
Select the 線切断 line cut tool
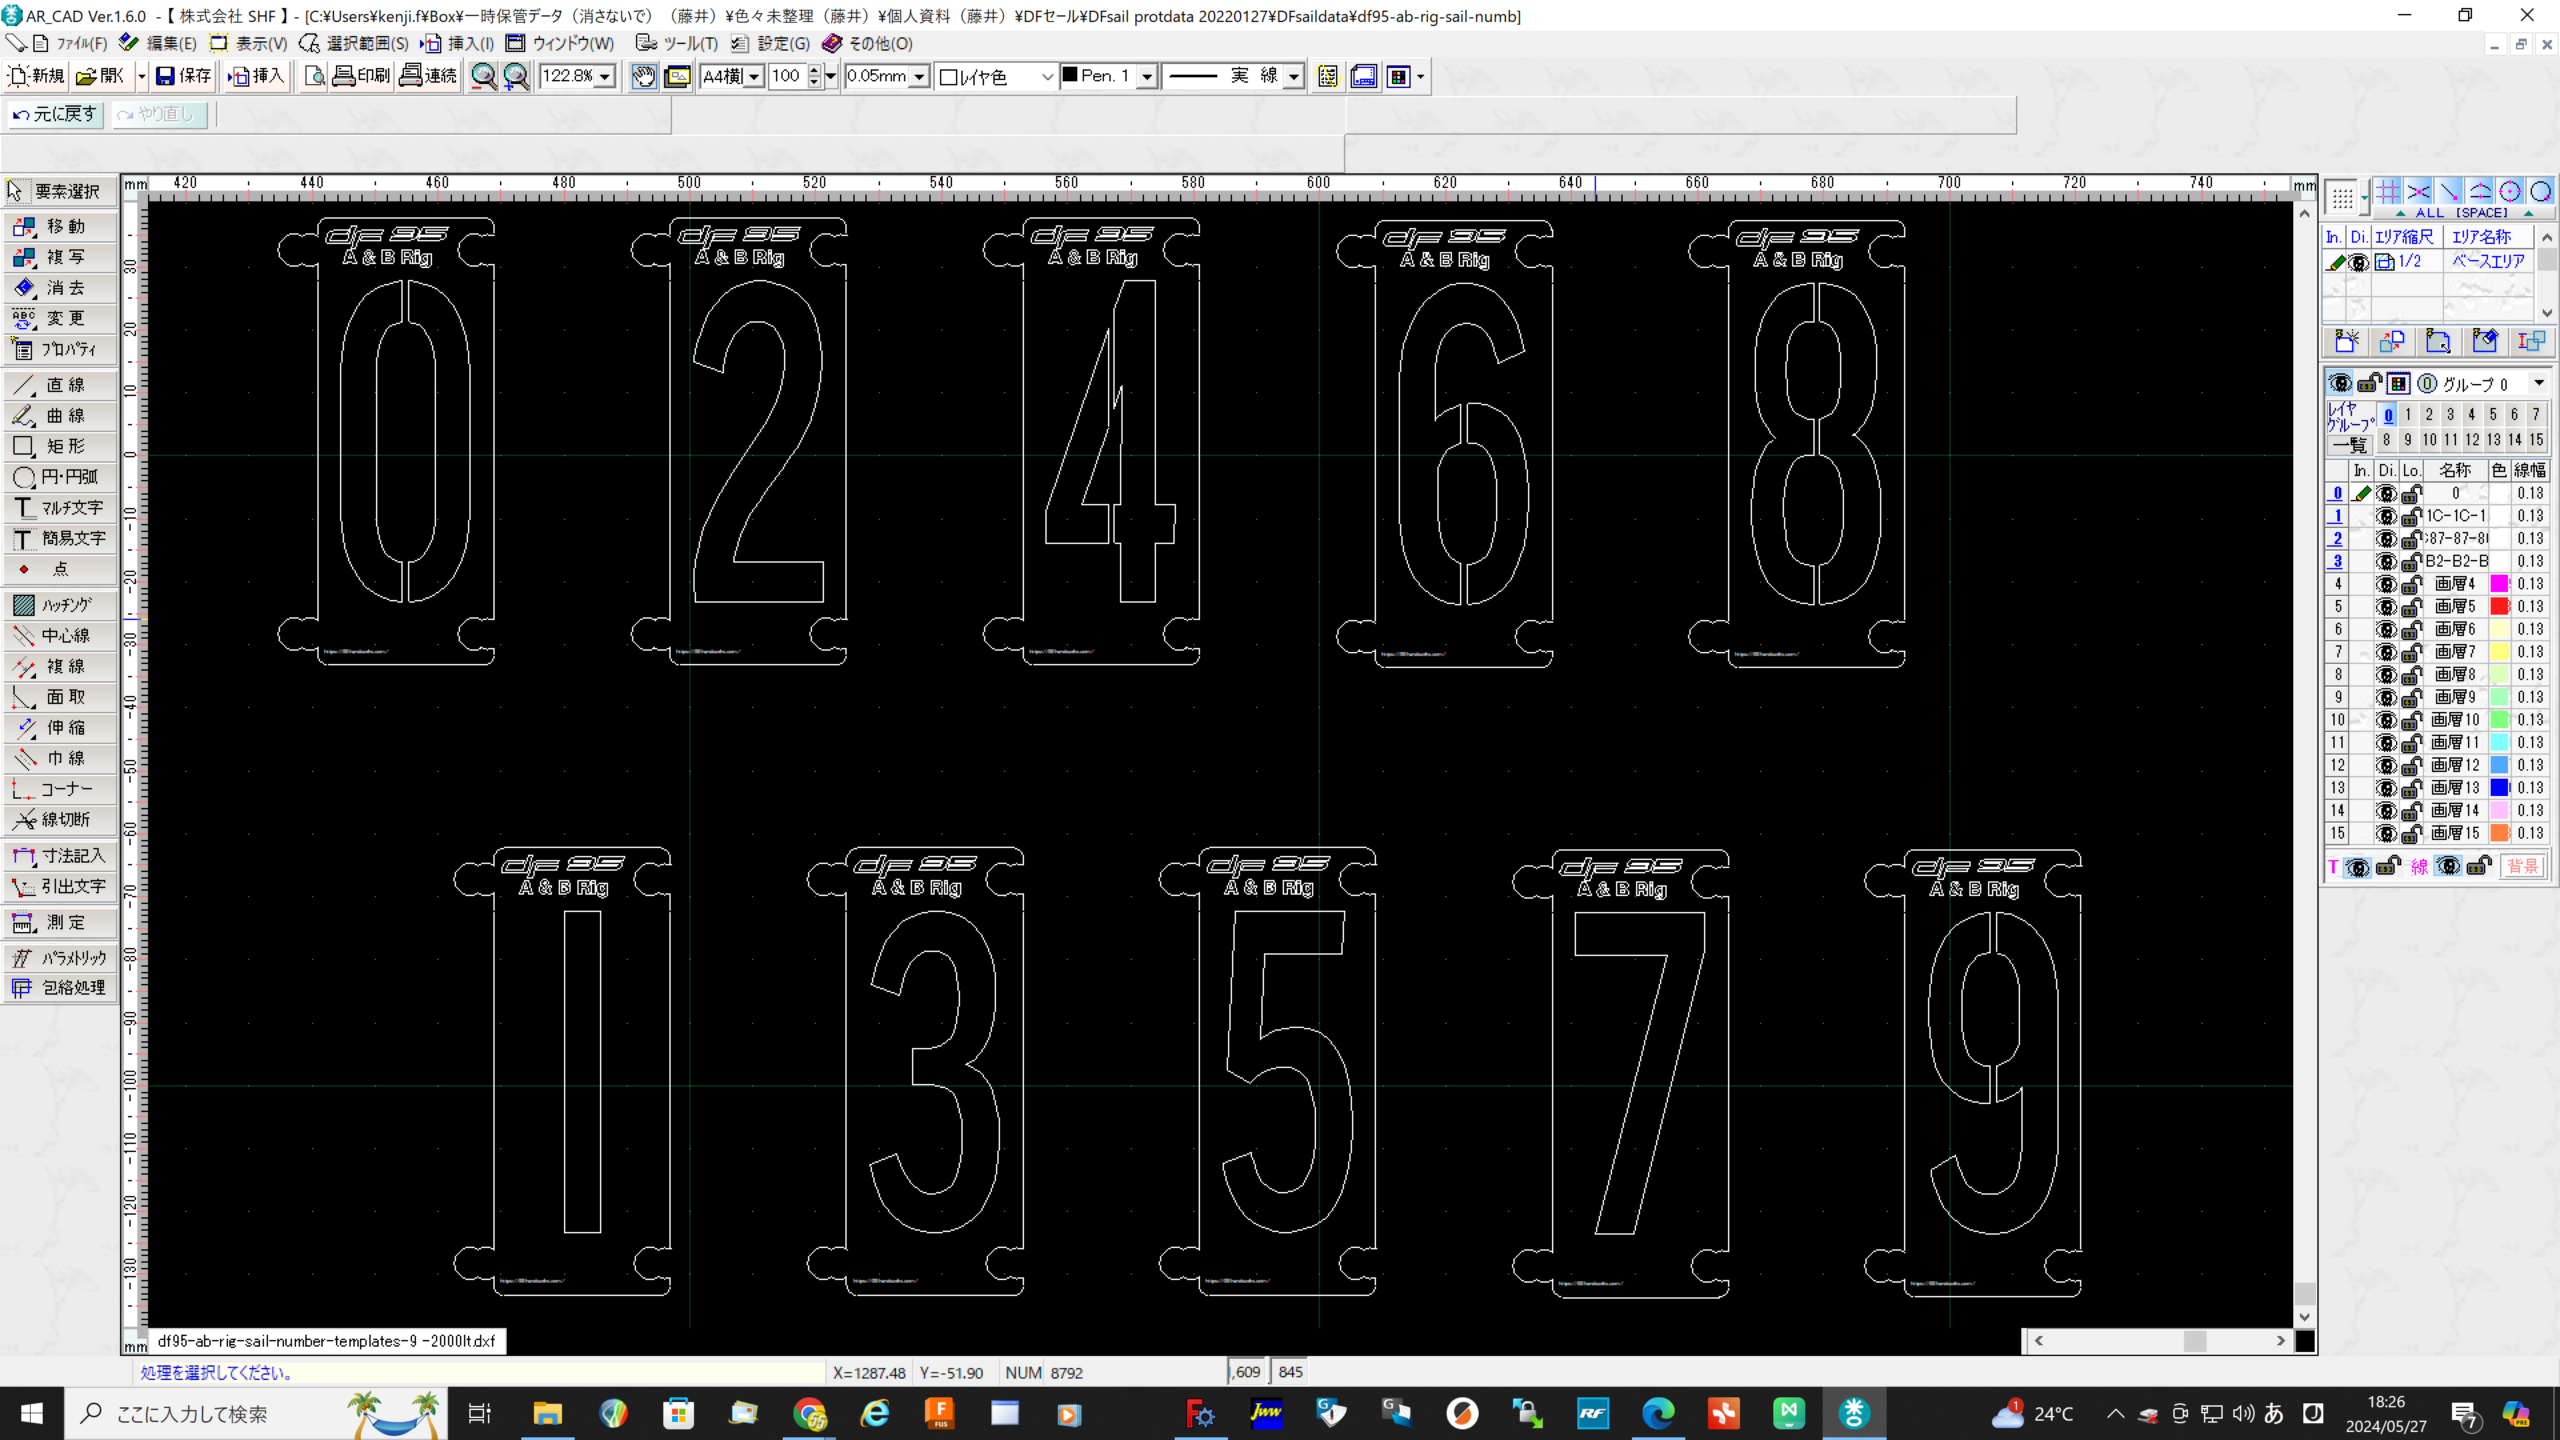click(60, 820)
